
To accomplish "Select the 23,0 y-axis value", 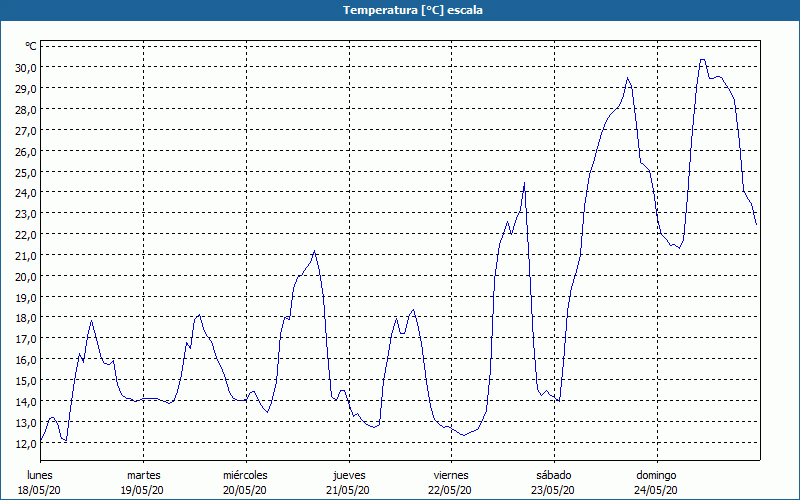I will [x=25, y=213].
